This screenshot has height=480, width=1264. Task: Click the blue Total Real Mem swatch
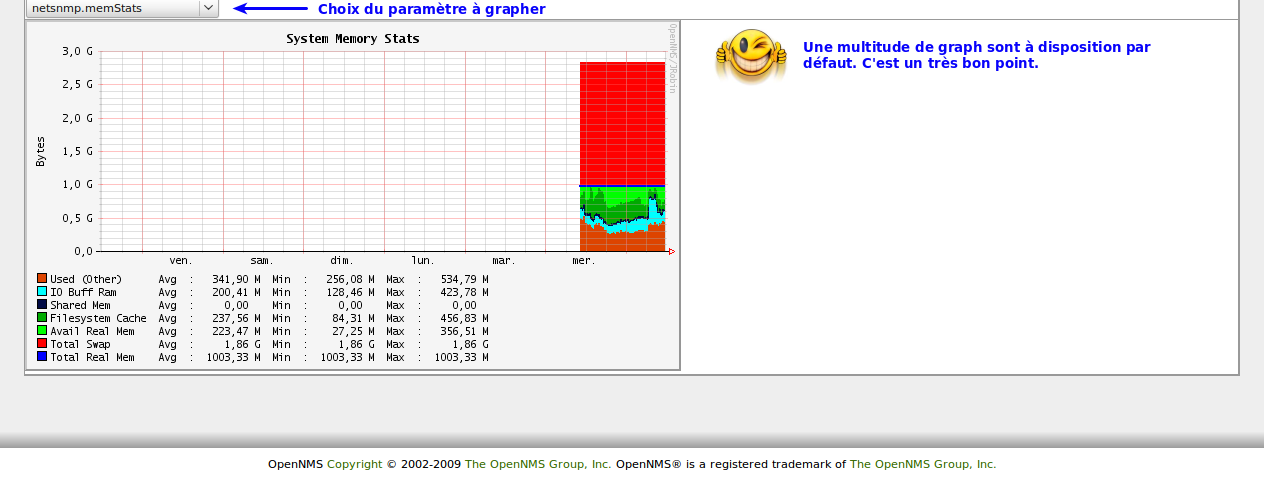click(x=42, y=357)
